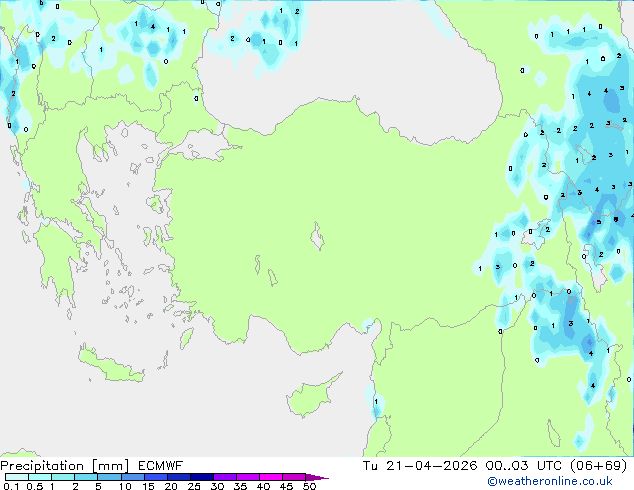Click the 25–30 mm dark navy swatch
Image resolution: width=634 pixels, height=490 pixels.
click(x=202, y=477)
